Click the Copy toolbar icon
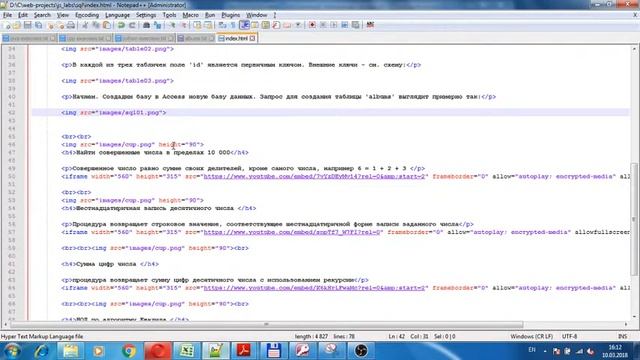 pyautogui.click(x=96, y=25)
